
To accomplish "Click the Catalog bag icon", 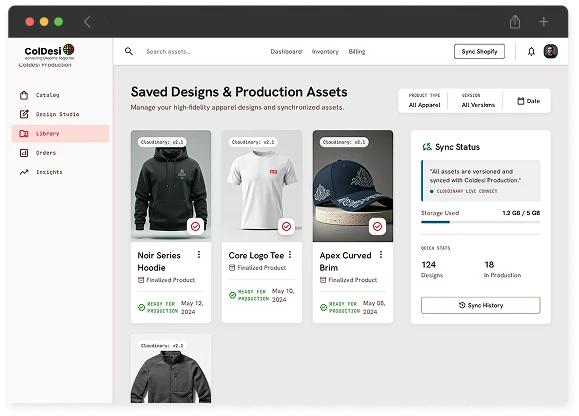I will 24,95.
